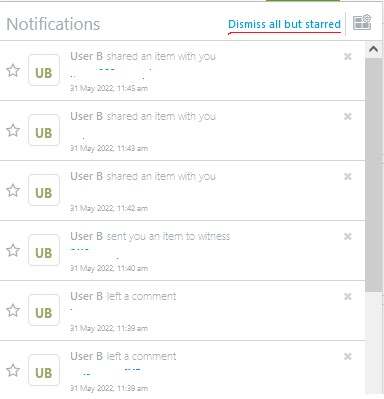Star the 11:45 am shared item notification
The image size is (384, 399).
coord(13,70)
